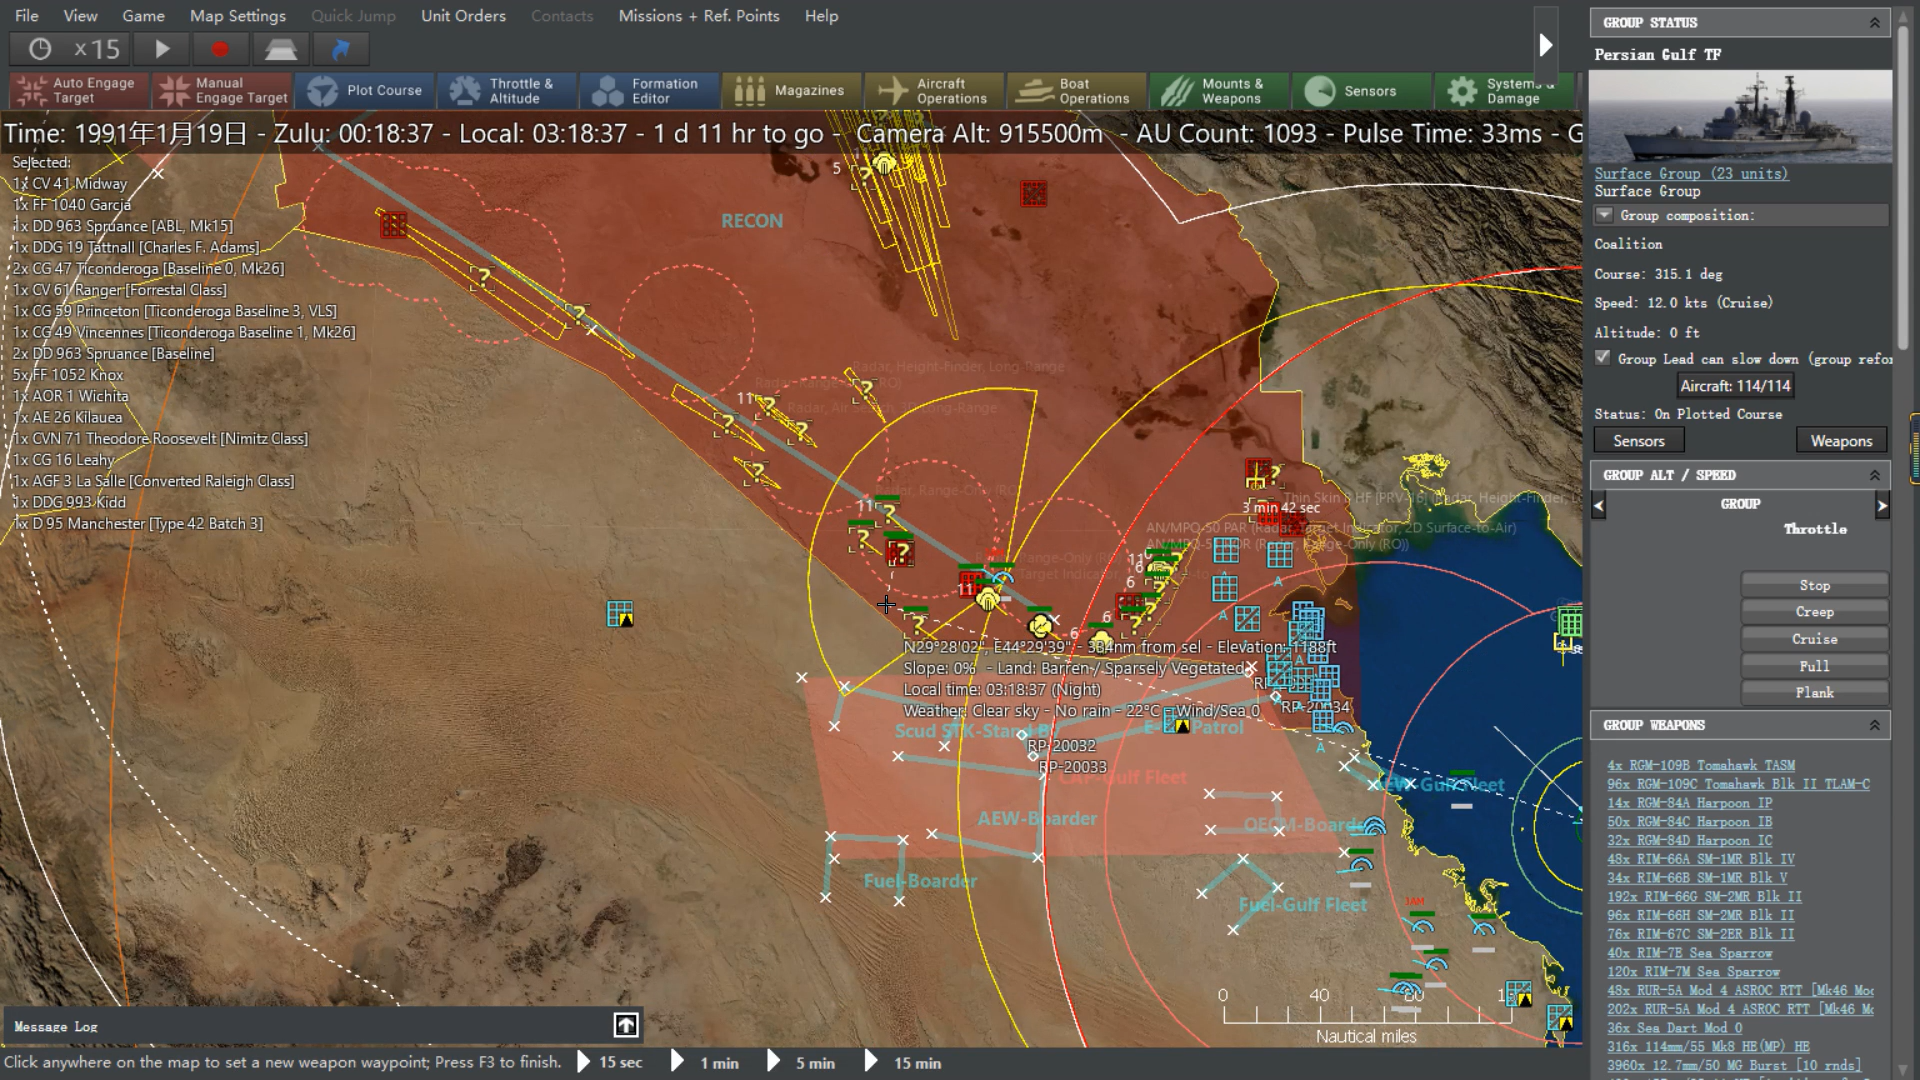The height and width of the screenshot is (1080, 1920).
Task: Open the Help menu
Action: pyautogui.click(x=821, y=16)
